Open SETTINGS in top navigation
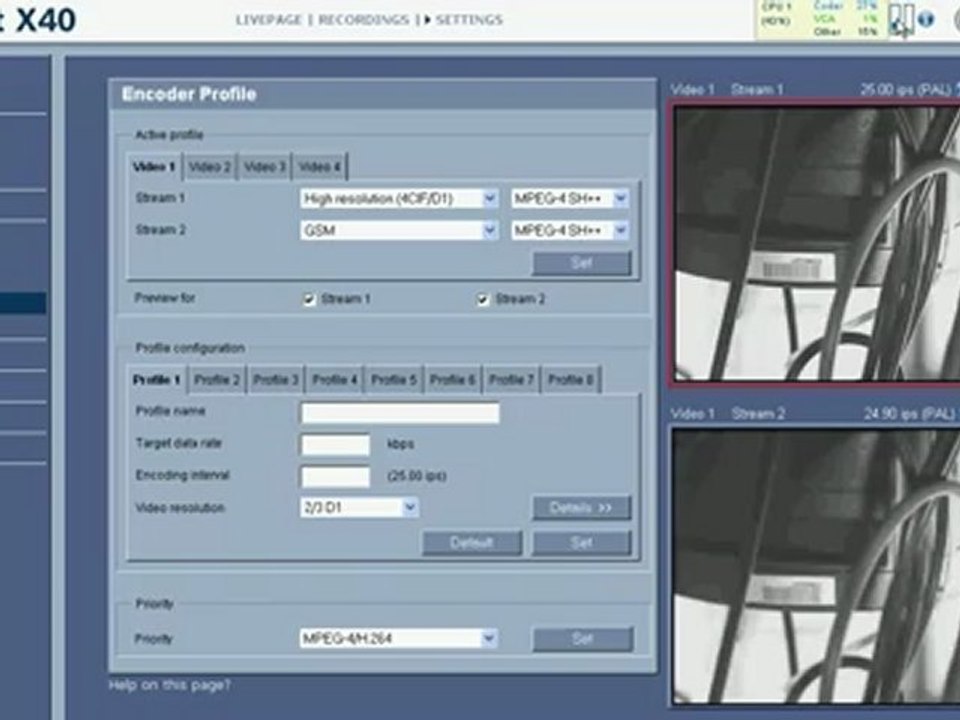The width and height of the screenshot is (960, 720). point(469,20)
